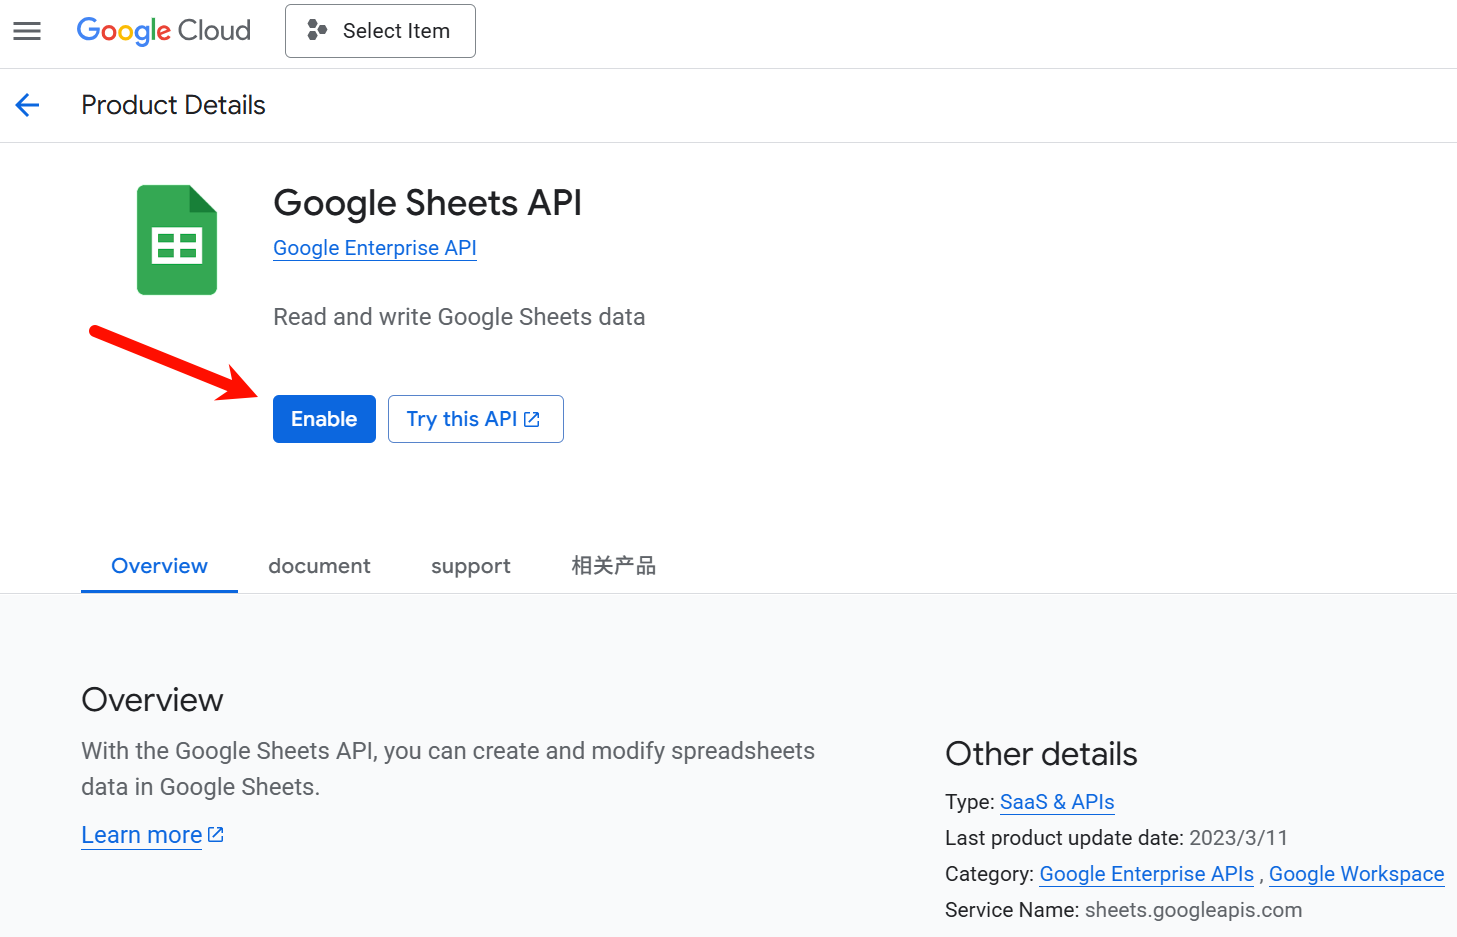
Task: Click the Google Cloud logo
Action: point(164,31)
